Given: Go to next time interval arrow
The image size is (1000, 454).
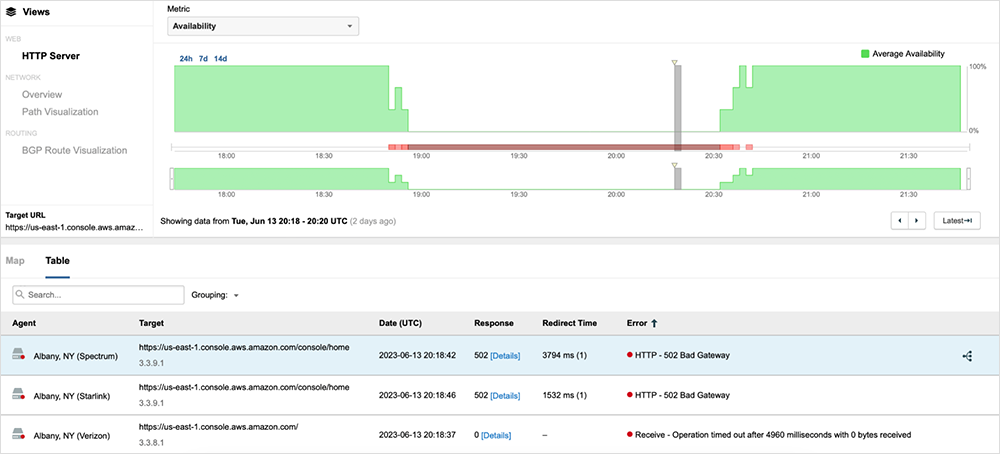Looking at the screenshot, I should point(916,220).
